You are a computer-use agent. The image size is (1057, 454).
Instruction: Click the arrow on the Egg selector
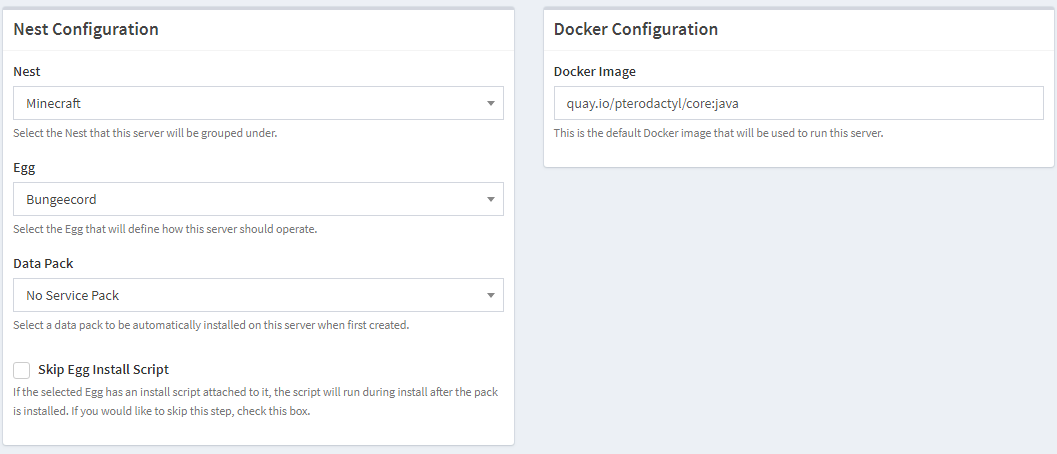tap(490, 199)
